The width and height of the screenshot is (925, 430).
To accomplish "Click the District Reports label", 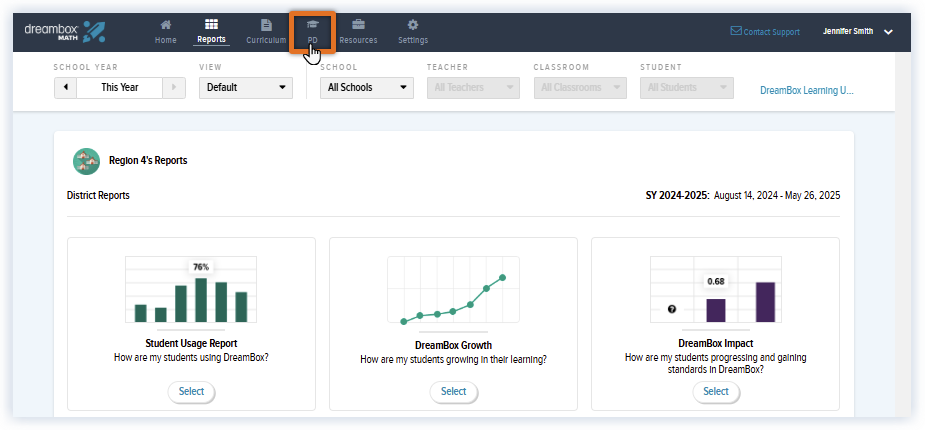I will [99, 195].
